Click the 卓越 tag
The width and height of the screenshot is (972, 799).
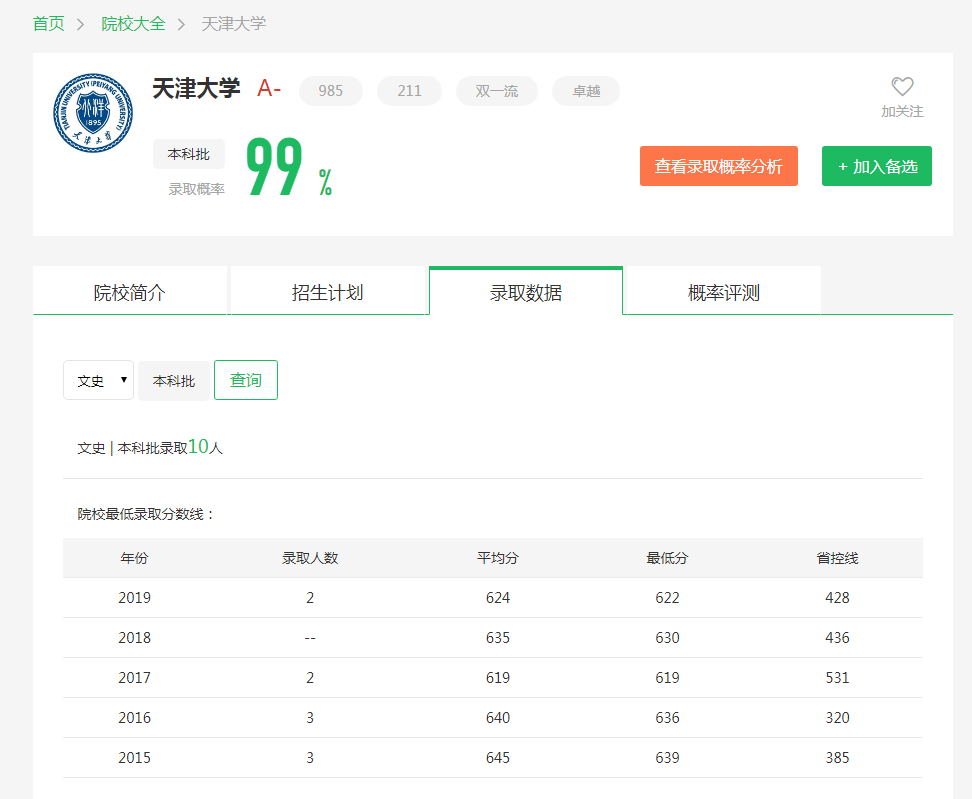click(x=586, y=91)
